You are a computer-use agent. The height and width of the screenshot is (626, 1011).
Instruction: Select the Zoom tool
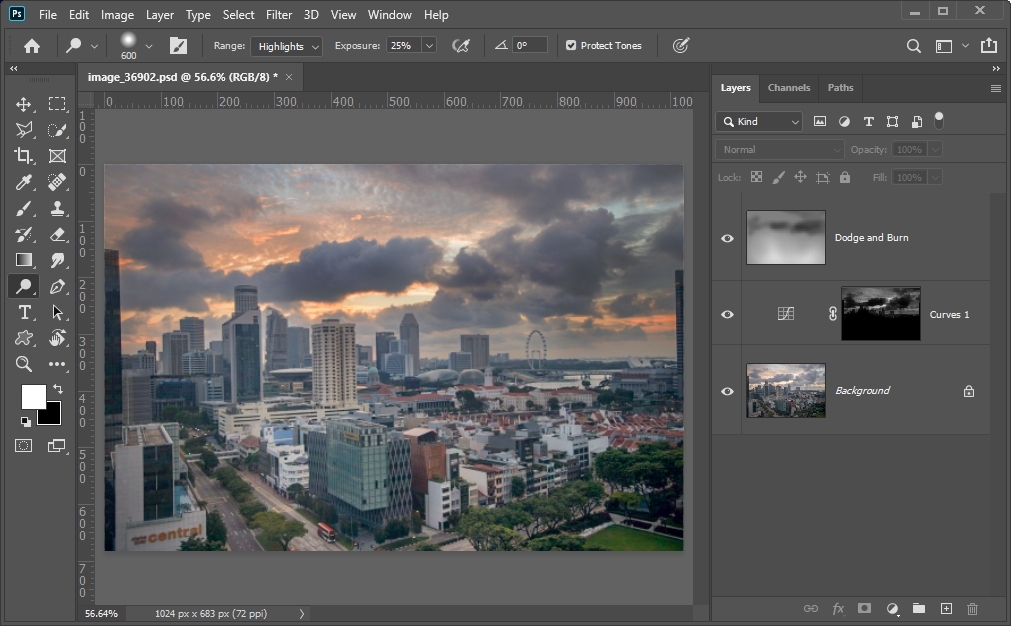pyautogui.click(x=24, y=364)
